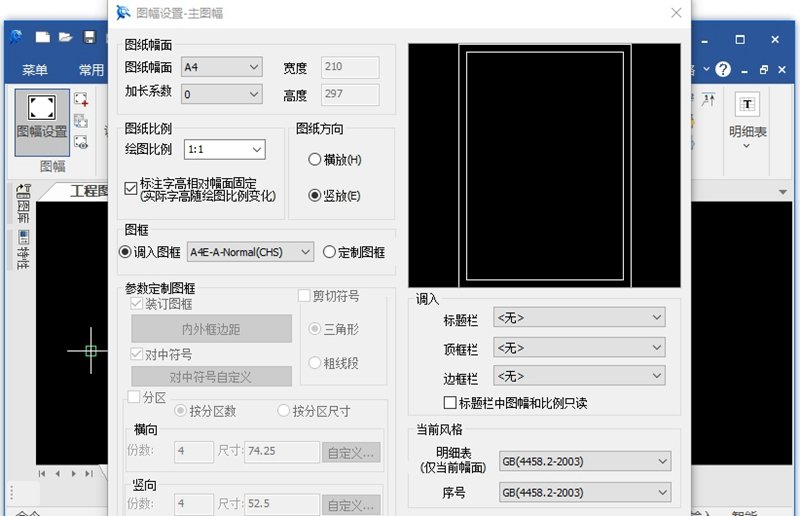The height and width of the screenshot is (516, 800).
Task: Toggle the 分区 checkbox
Action: 134,397
